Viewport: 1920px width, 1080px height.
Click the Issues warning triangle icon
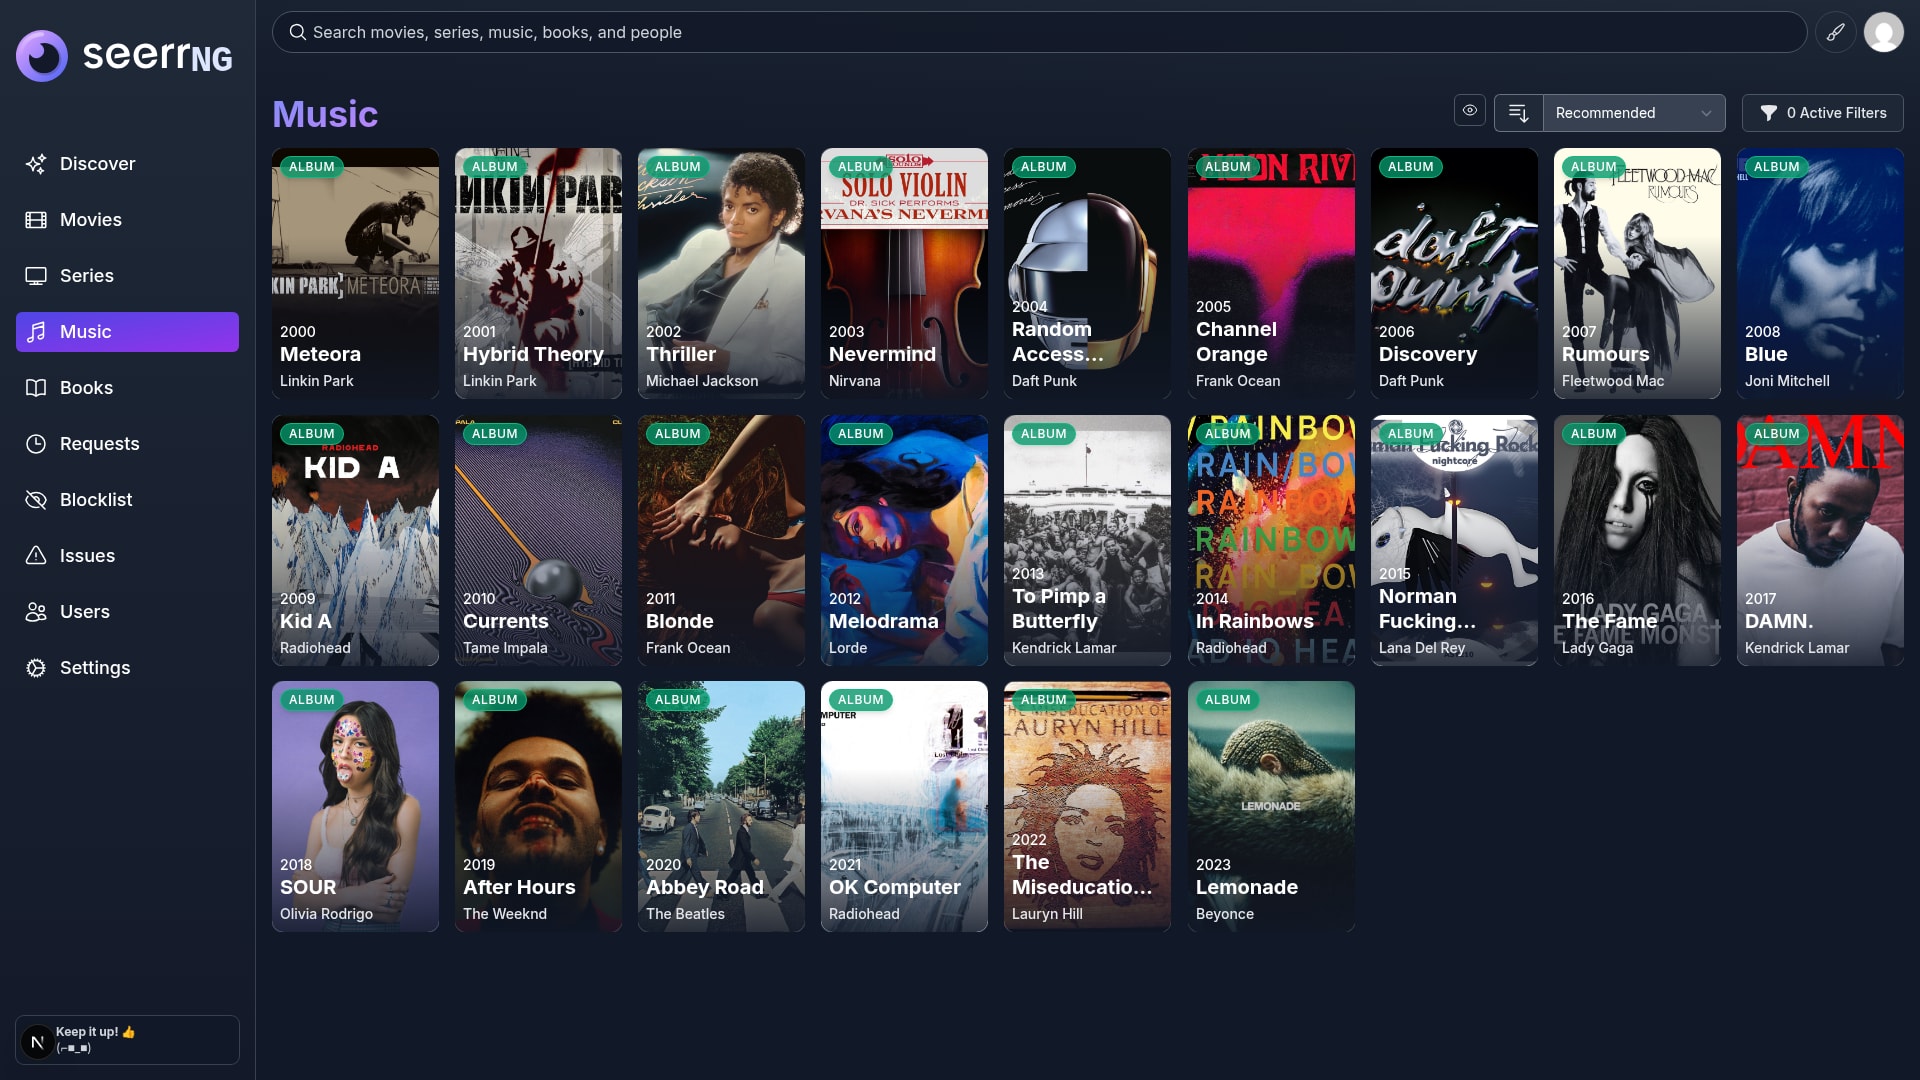[36, 556]
